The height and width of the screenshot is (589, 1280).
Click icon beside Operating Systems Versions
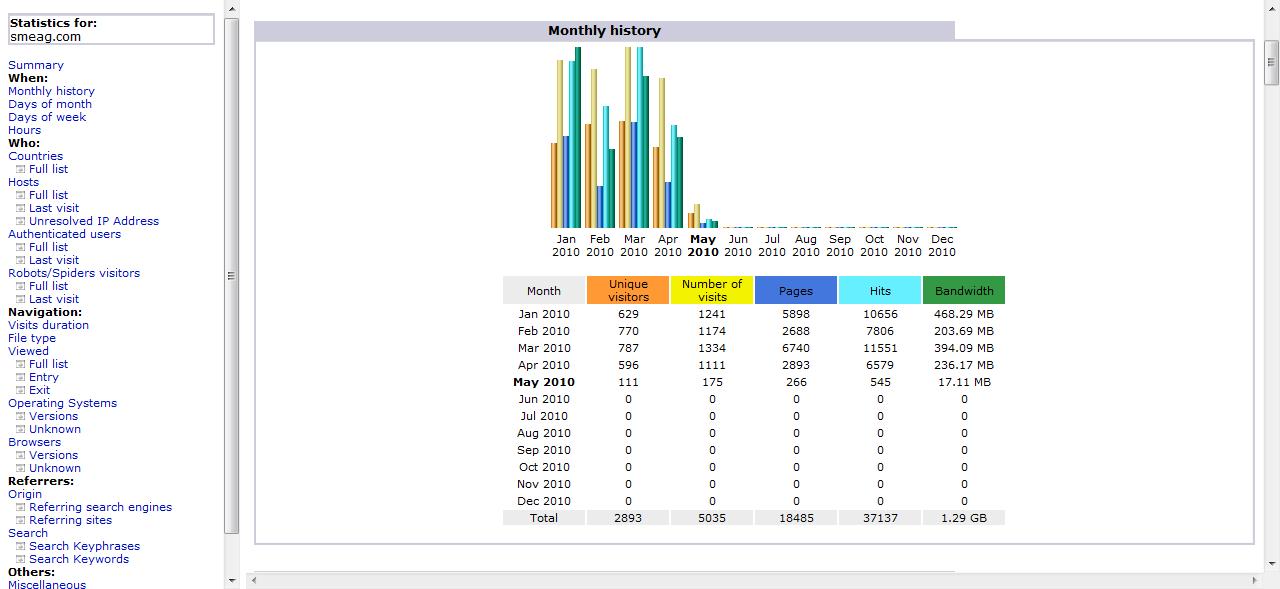tap(20, 416)
